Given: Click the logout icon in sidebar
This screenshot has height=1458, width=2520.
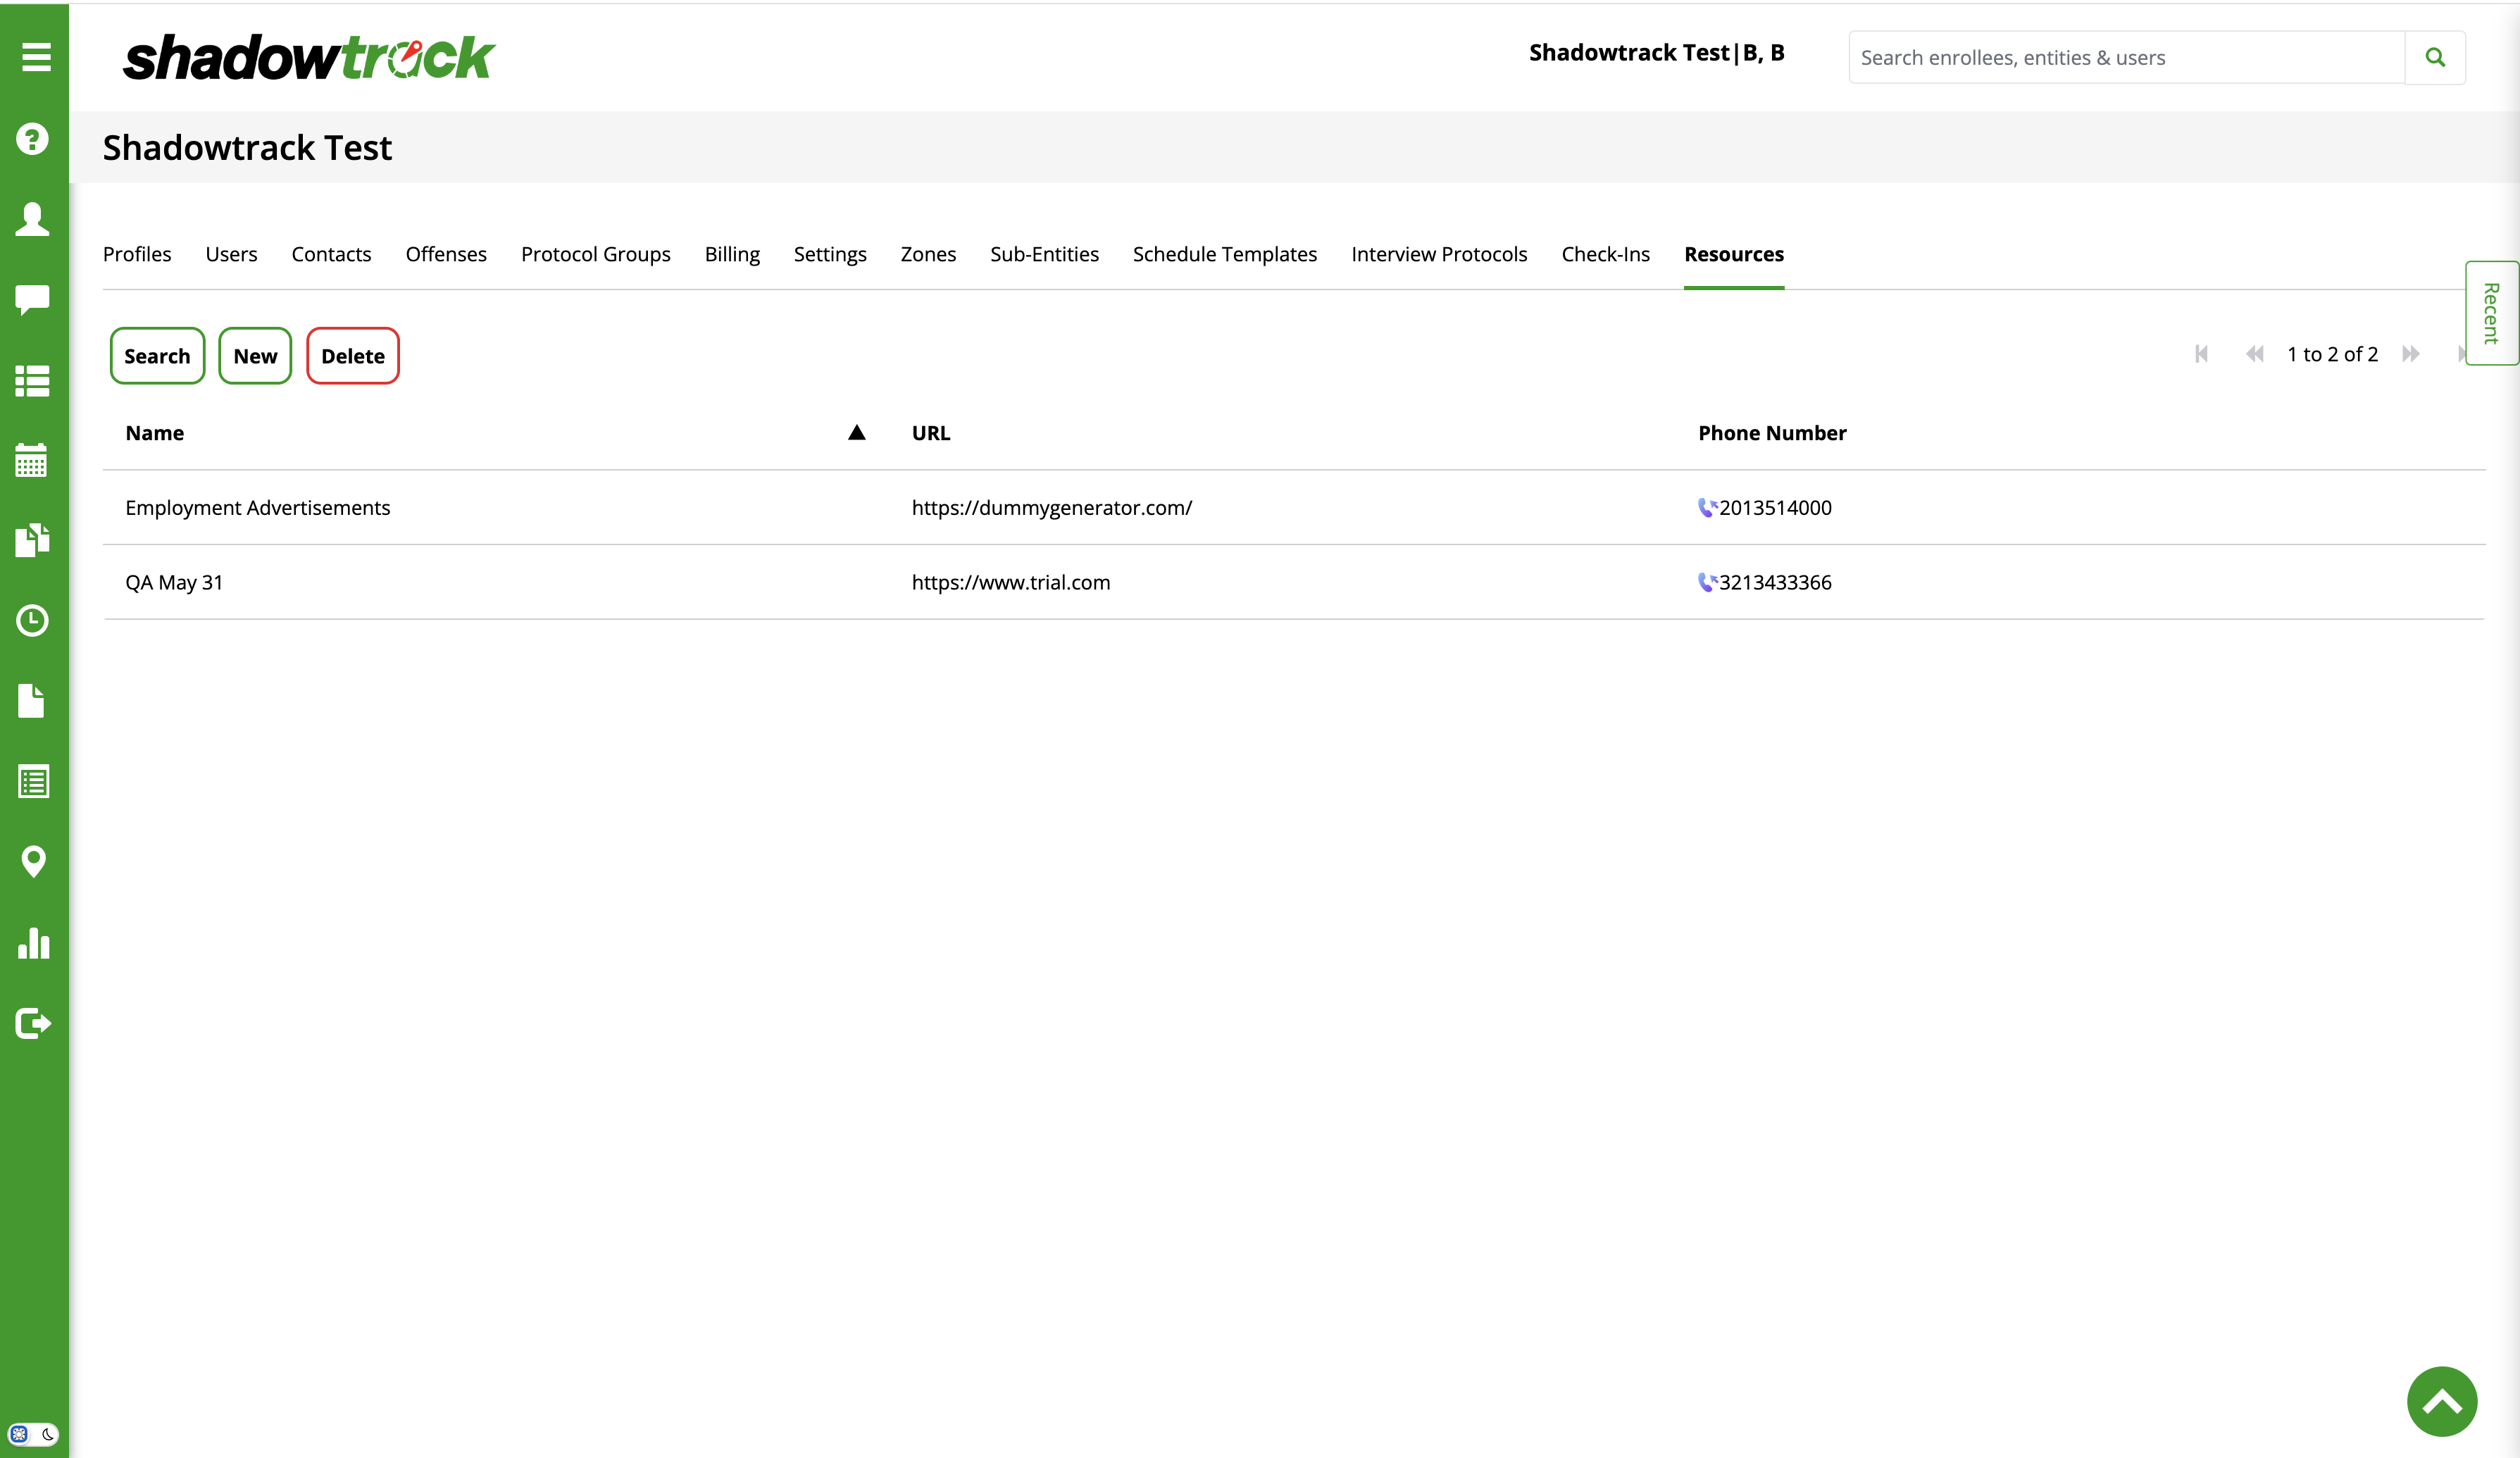Looking at the screenshot, I should (x=33, y=1023).
